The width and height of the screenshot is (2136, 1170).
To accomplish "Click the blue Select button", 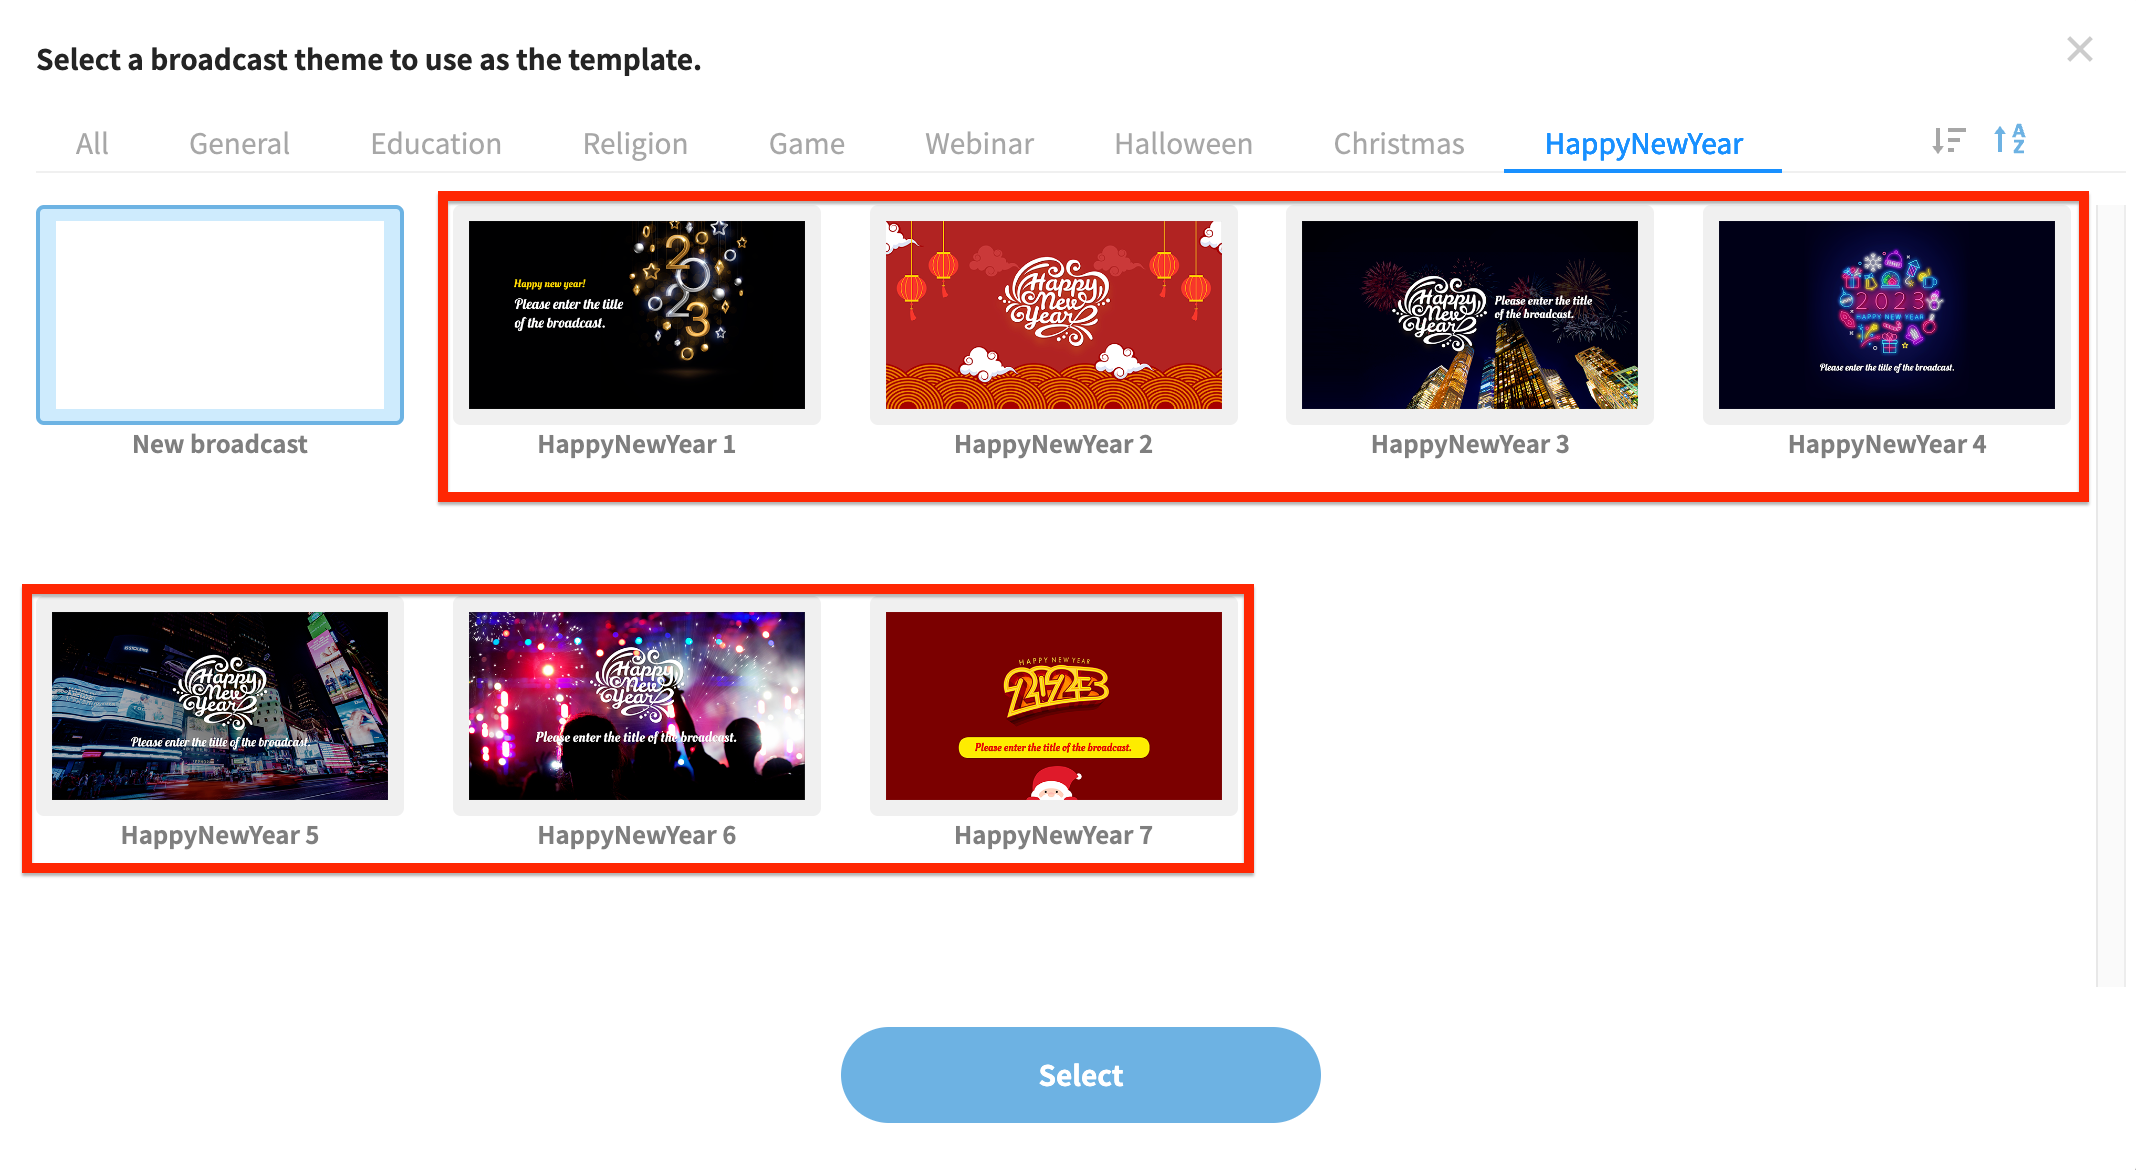I will click(x=1081, y=1075).
